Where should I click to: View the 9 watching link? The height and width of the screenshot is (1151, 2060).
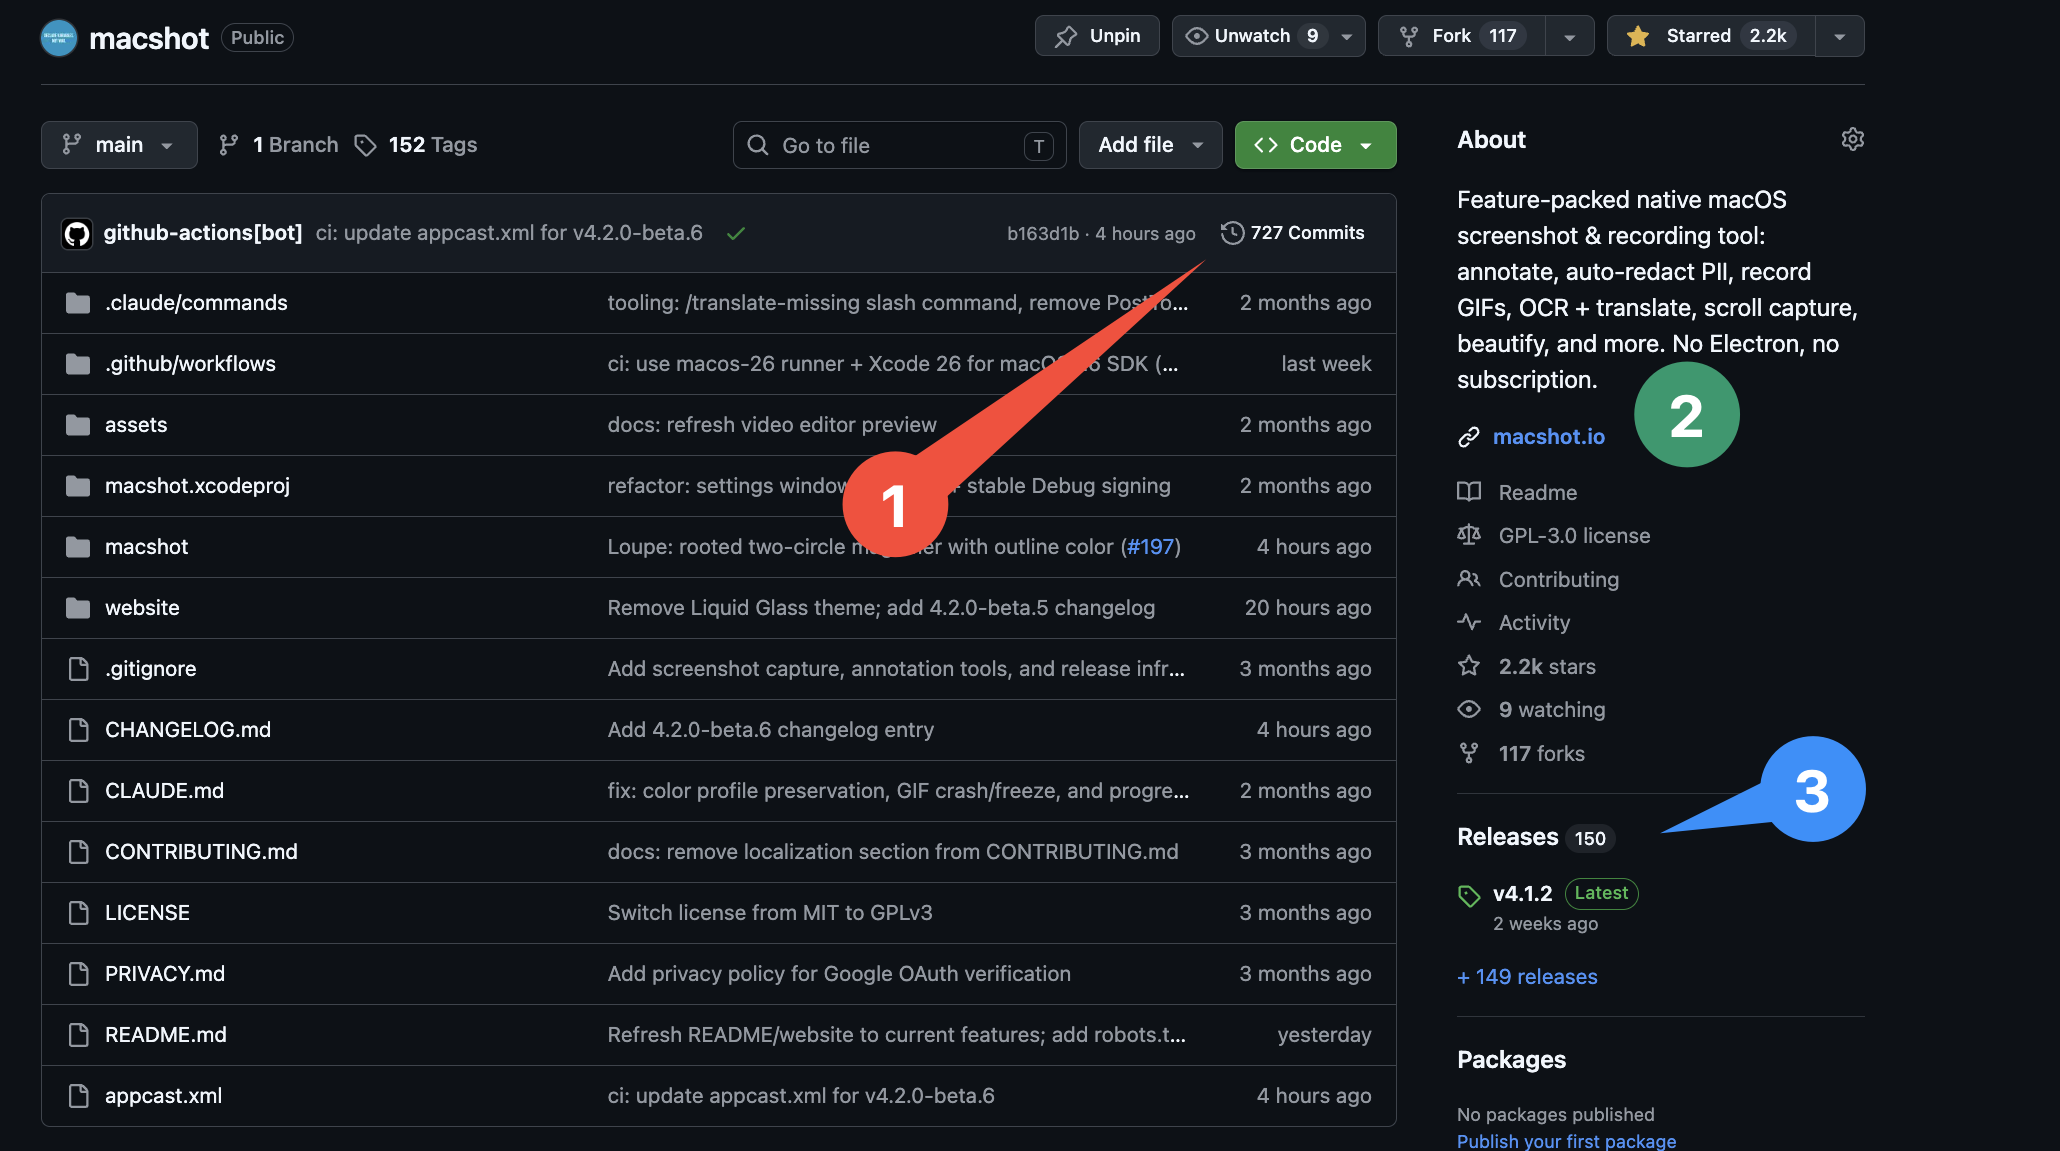1552,710
